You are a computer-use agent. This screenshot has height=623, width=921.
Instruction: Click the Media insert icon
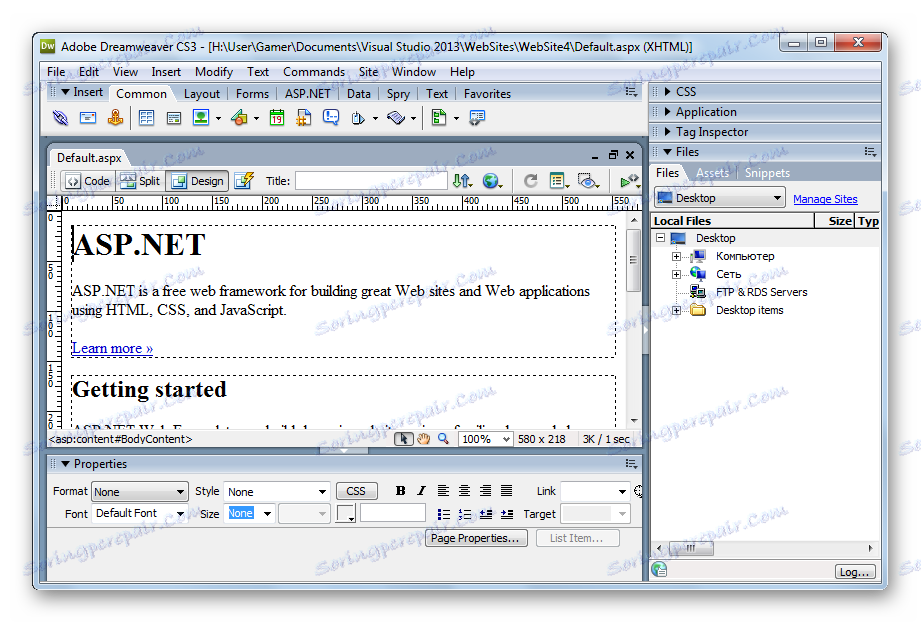(x=239, y=118)
